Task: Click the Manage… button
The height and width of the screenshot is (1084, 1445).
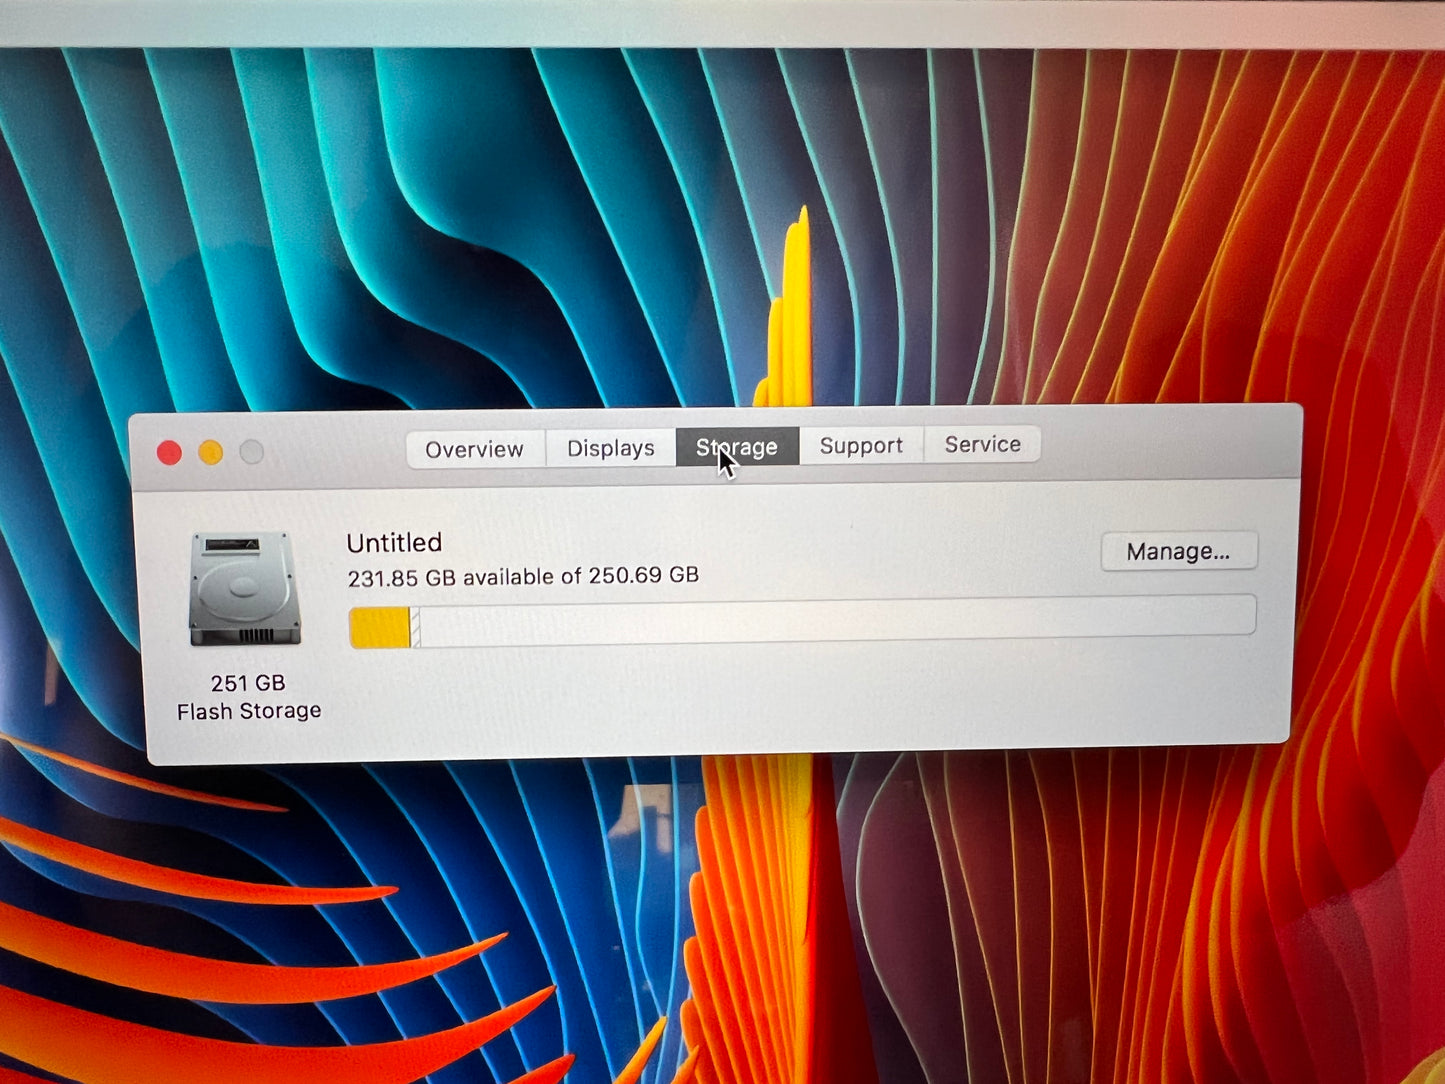Action: coord(1178,551)
